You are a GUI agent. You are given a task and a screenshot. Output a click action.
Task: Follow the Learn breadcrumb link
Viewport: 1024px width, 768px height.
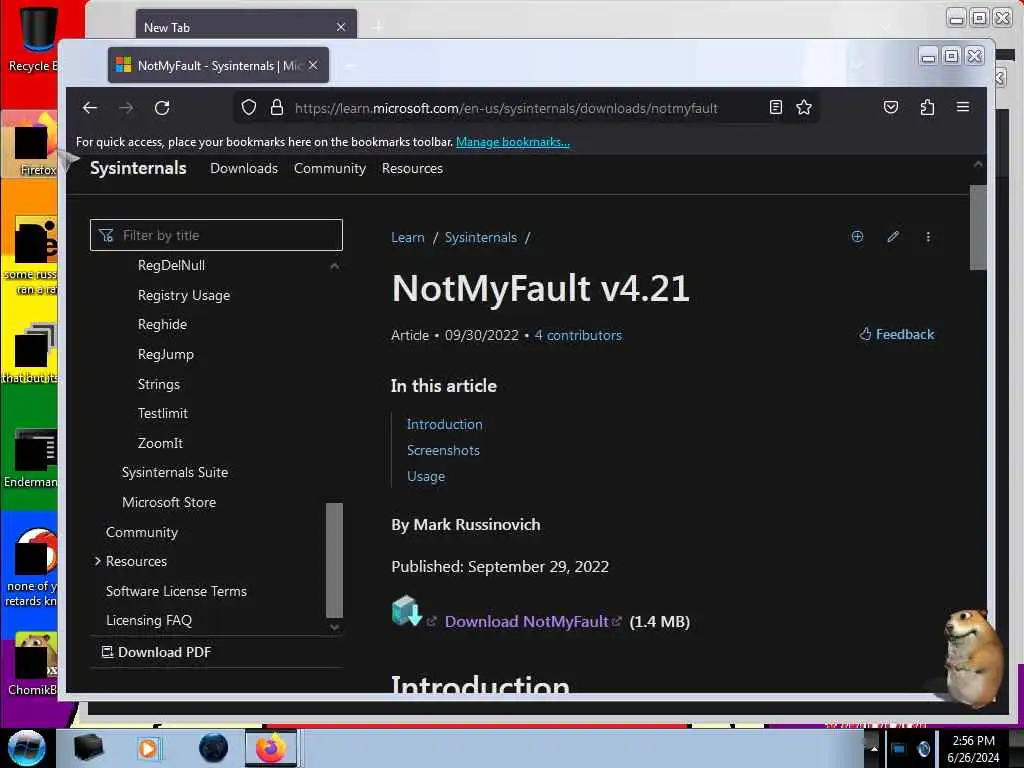tap(408, 237)
